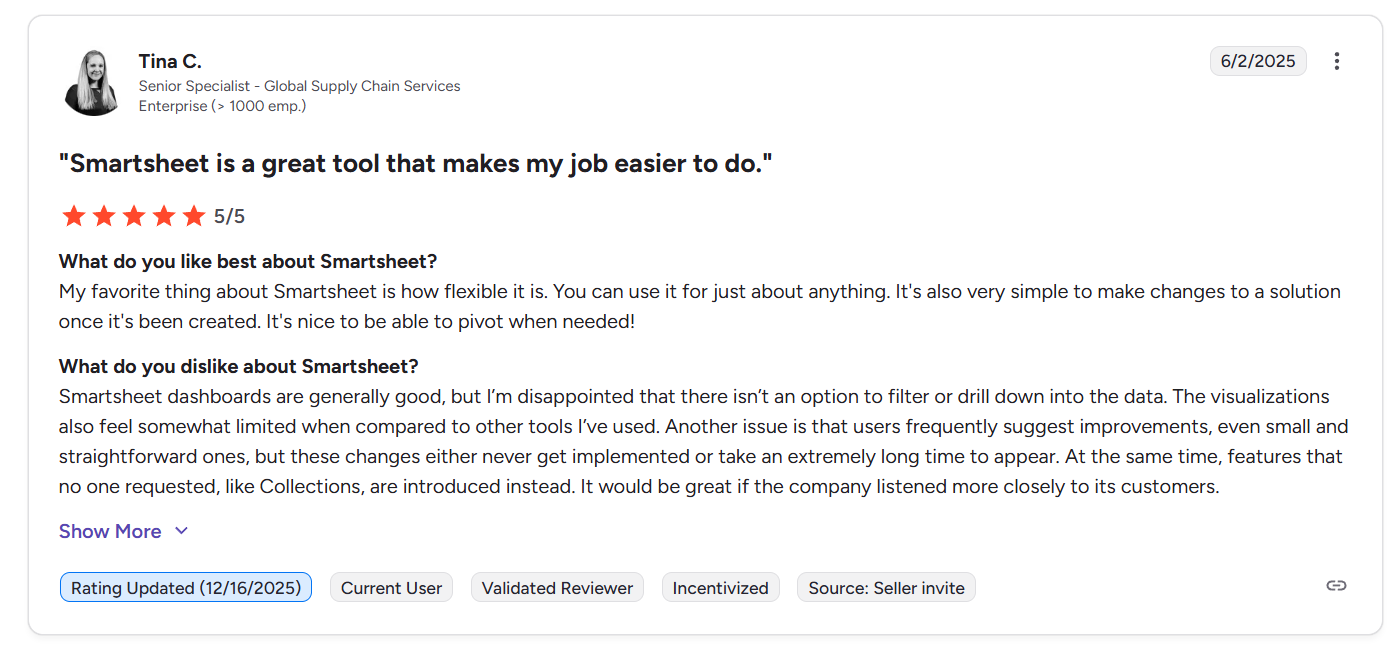Click reviewer name Tina C.
The width and height of the screenshot is (1398, 650).
170,62
